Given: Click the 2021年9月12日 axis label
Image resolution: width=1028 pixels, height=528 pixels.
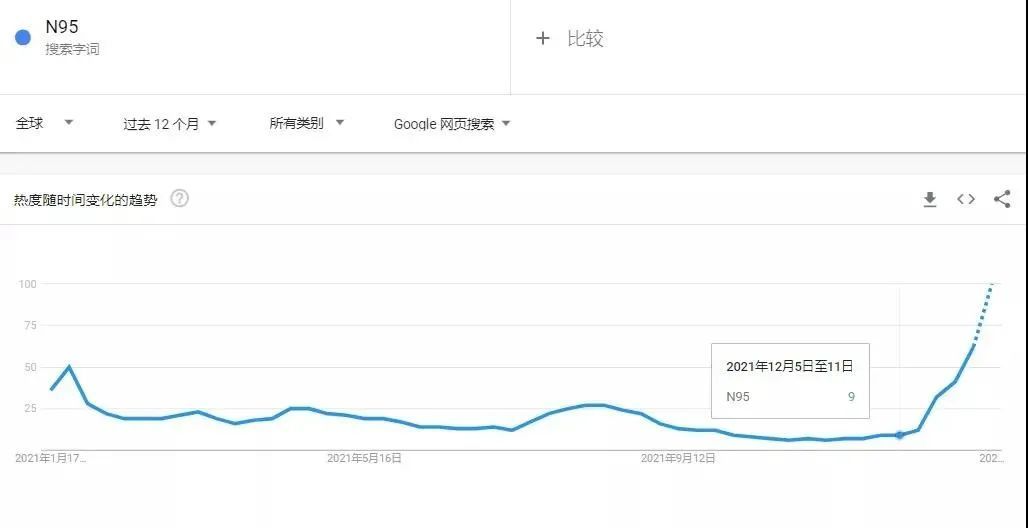Looking at the screenshot, I should point(678,458).
